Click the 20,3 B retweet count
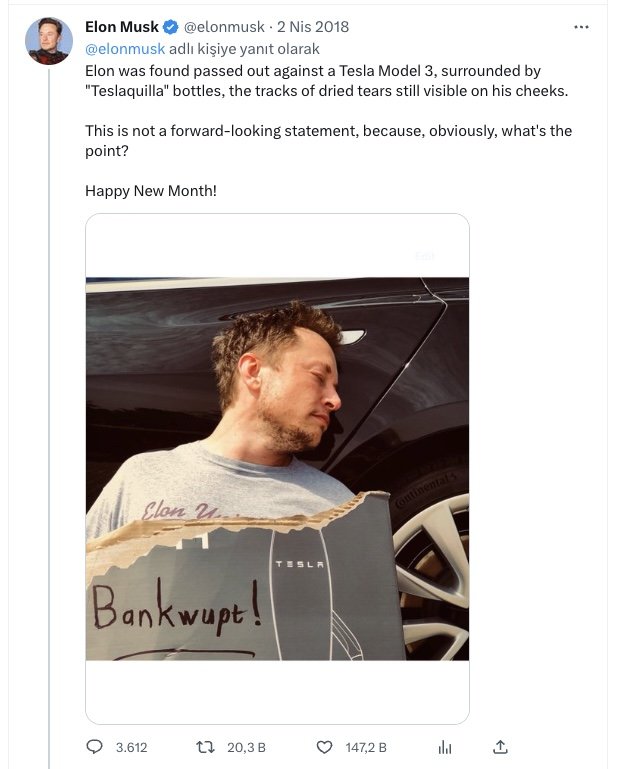618x769 pixels. (247, 747)
